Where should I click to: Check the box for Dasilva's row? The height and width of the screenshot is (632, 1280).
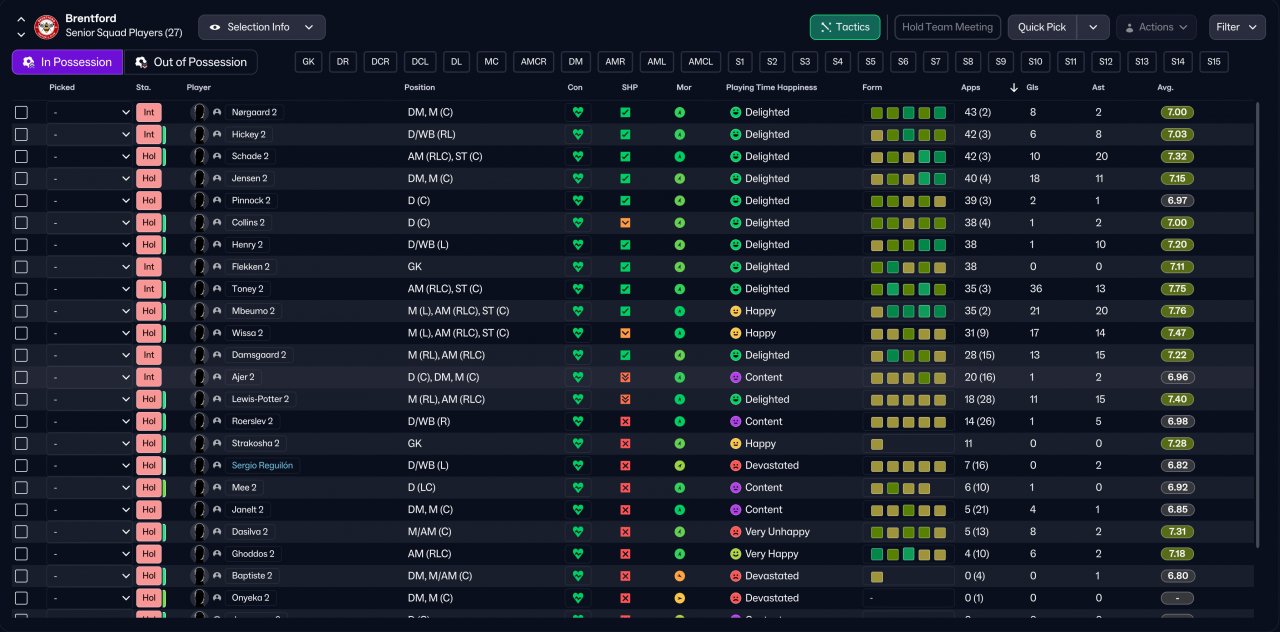click(x=21, y=532)
